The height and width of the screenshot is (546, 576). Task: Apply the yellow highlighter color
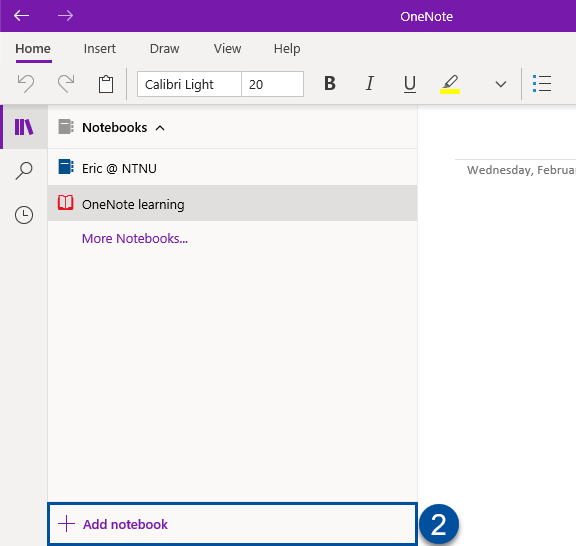coord(450,84)
